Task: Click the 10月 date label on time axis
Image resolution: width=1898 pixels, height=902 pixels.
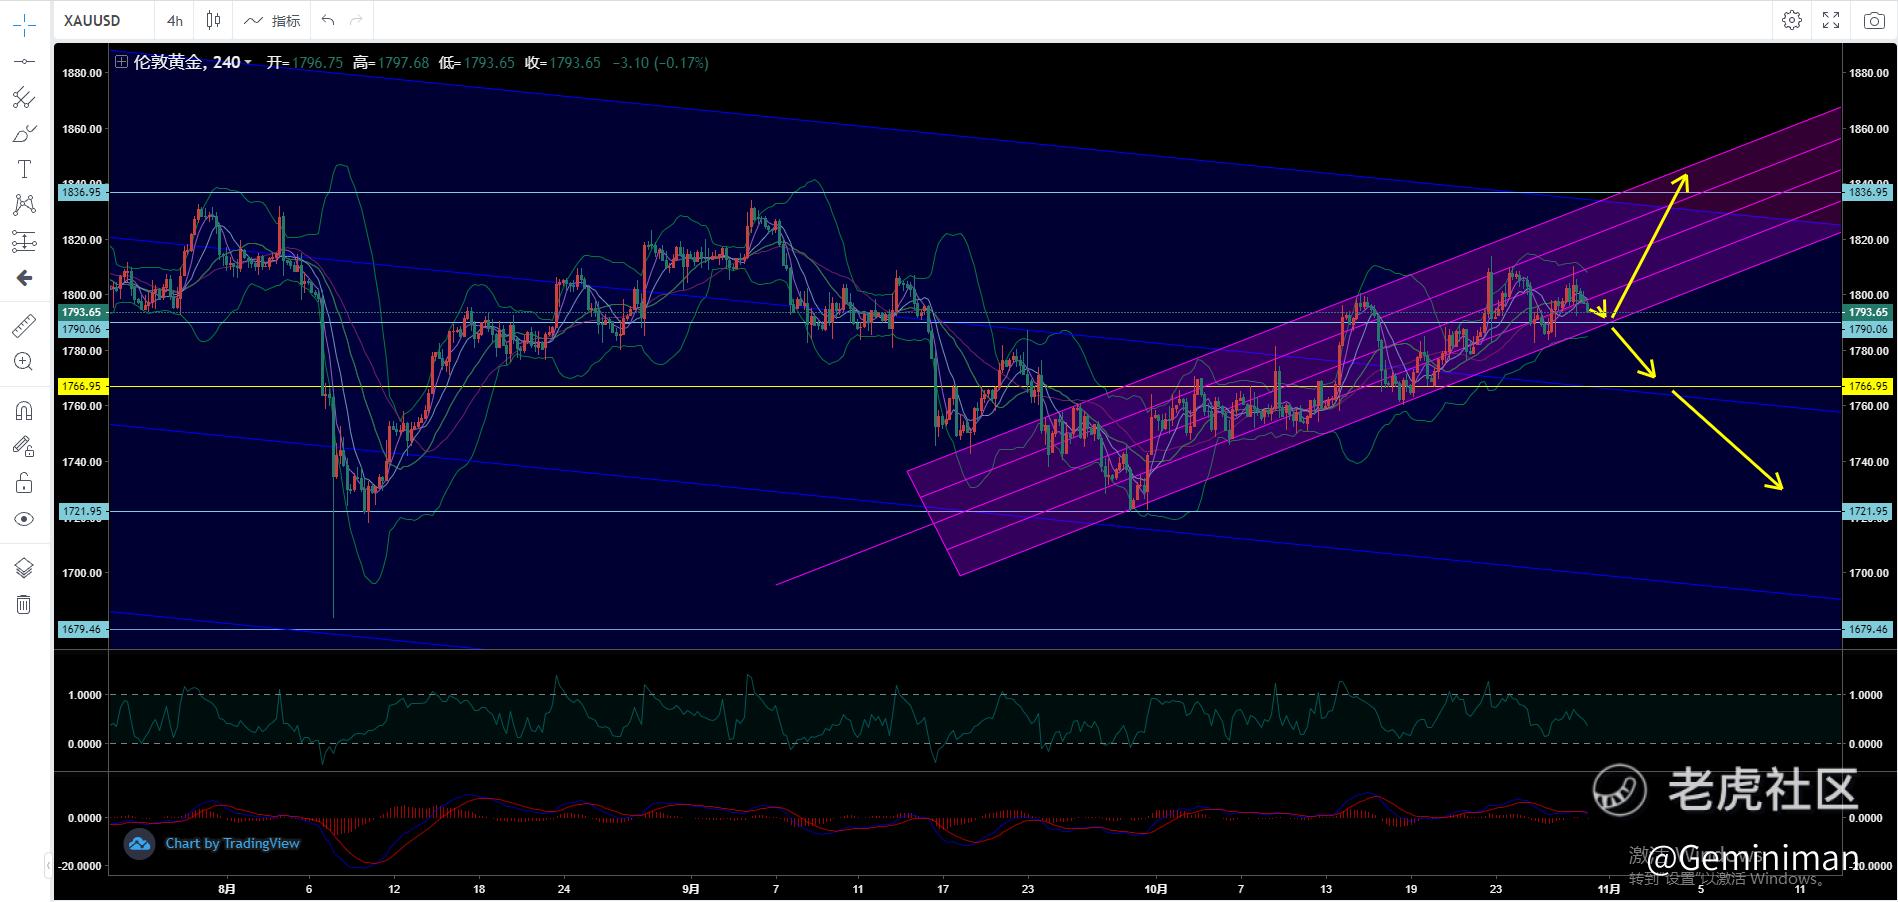Action: coord(1156,888)
